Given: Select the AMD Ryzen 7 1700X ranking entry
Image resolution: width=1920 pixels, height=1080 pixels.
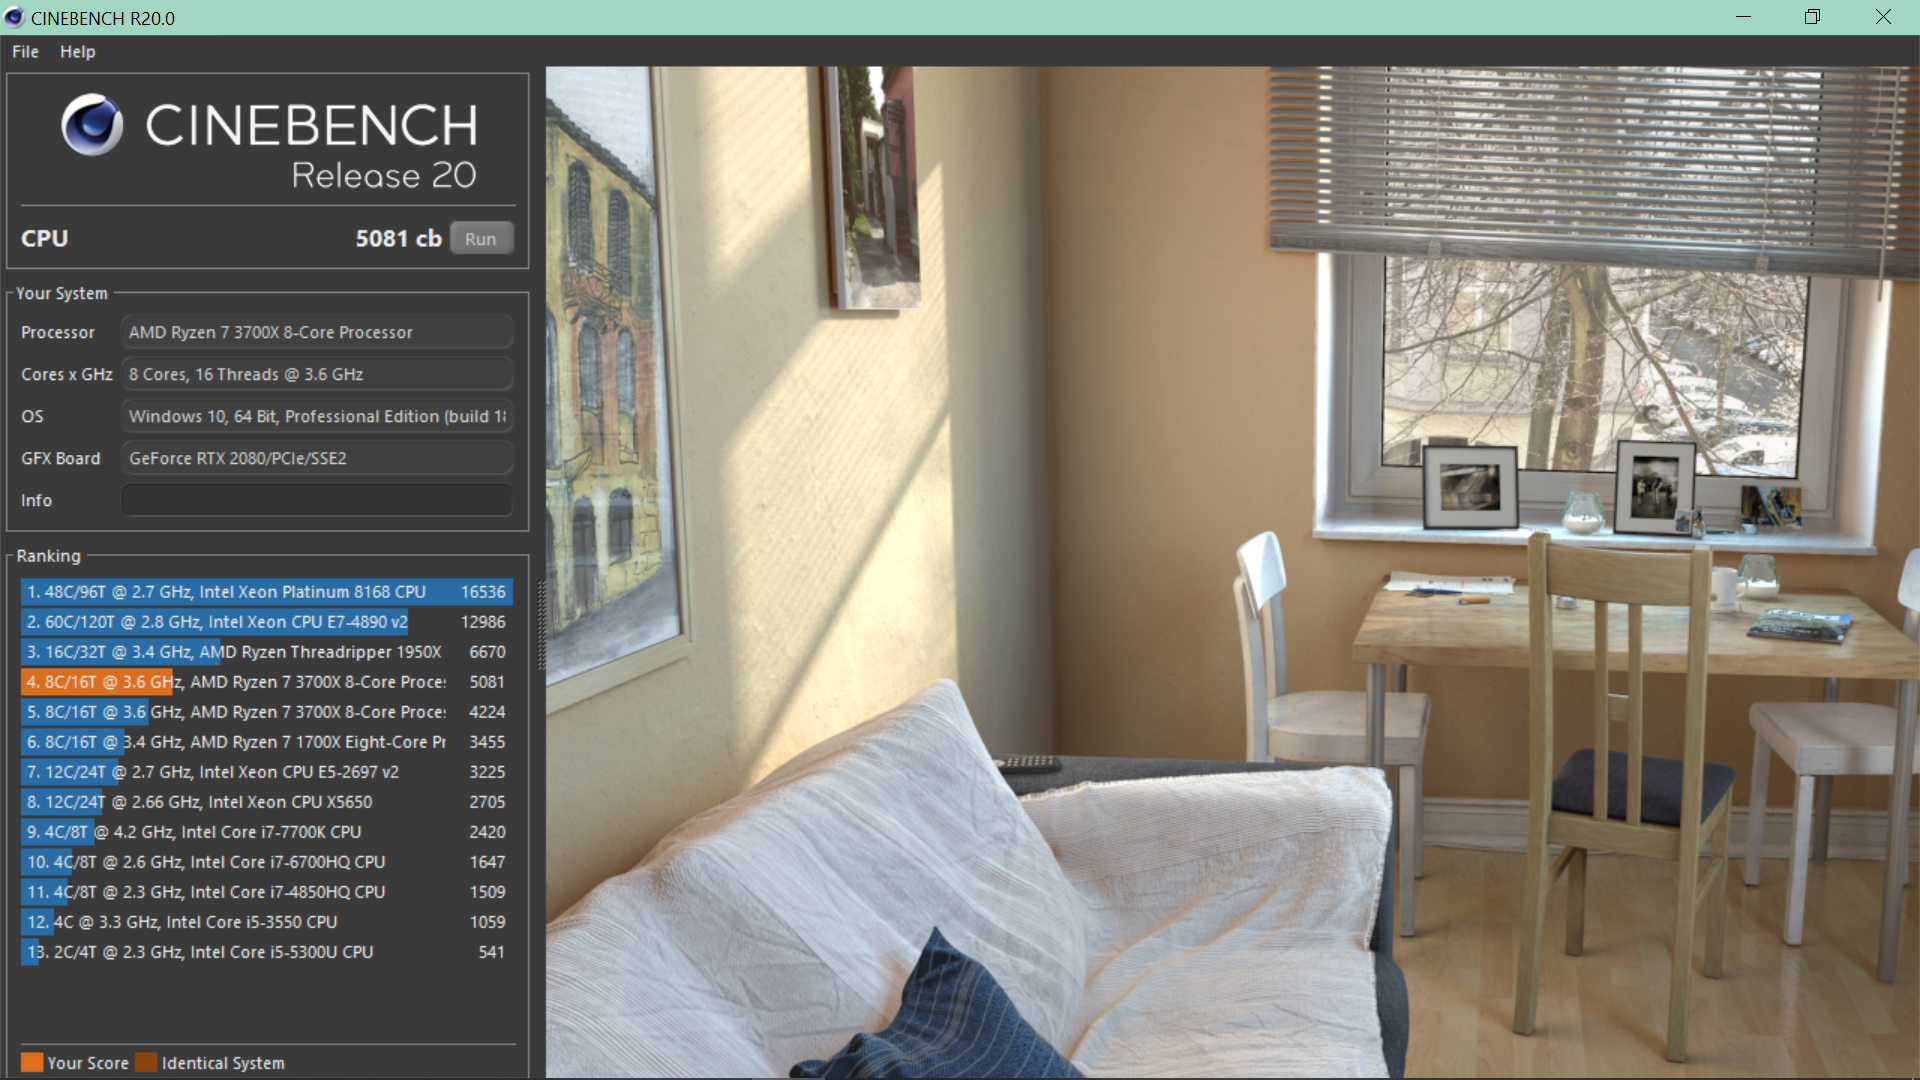Looking at the screenshot, I should pyautogui.click(x=265, y=741).
